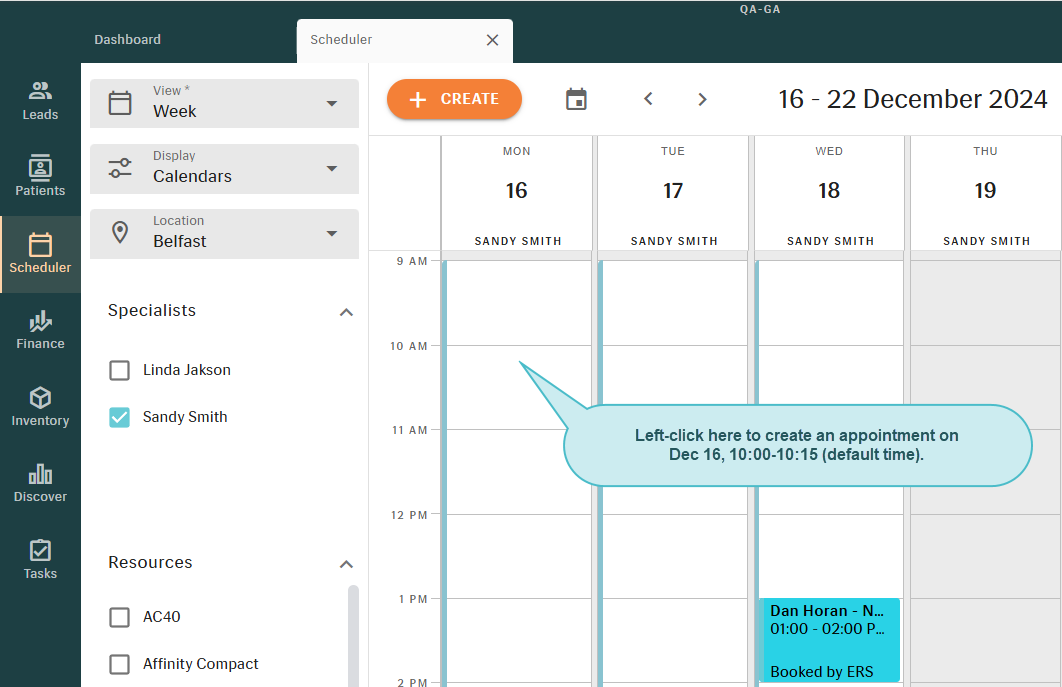1062x687 pixels.
Task: Close the Scheduler tab
Action: pos(492,40)
